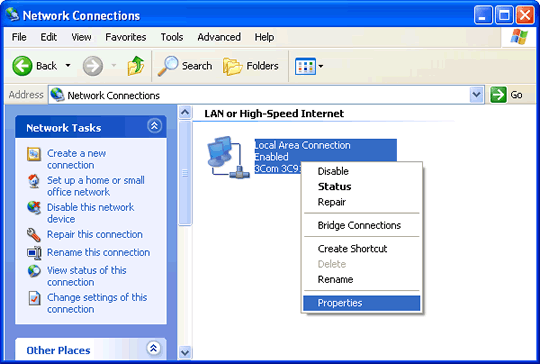540x364 pixels.
Task: Click the green Back arrow icon
Action: pos(22,66)
